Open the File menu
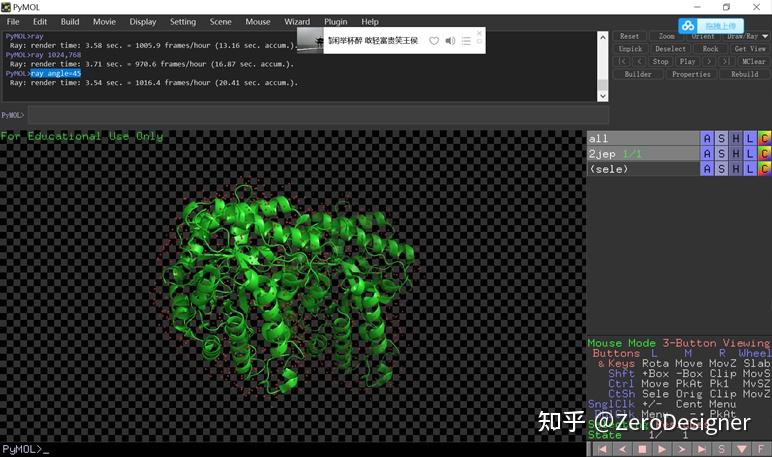Screen dimensions: 772x457 click(13, 22)
